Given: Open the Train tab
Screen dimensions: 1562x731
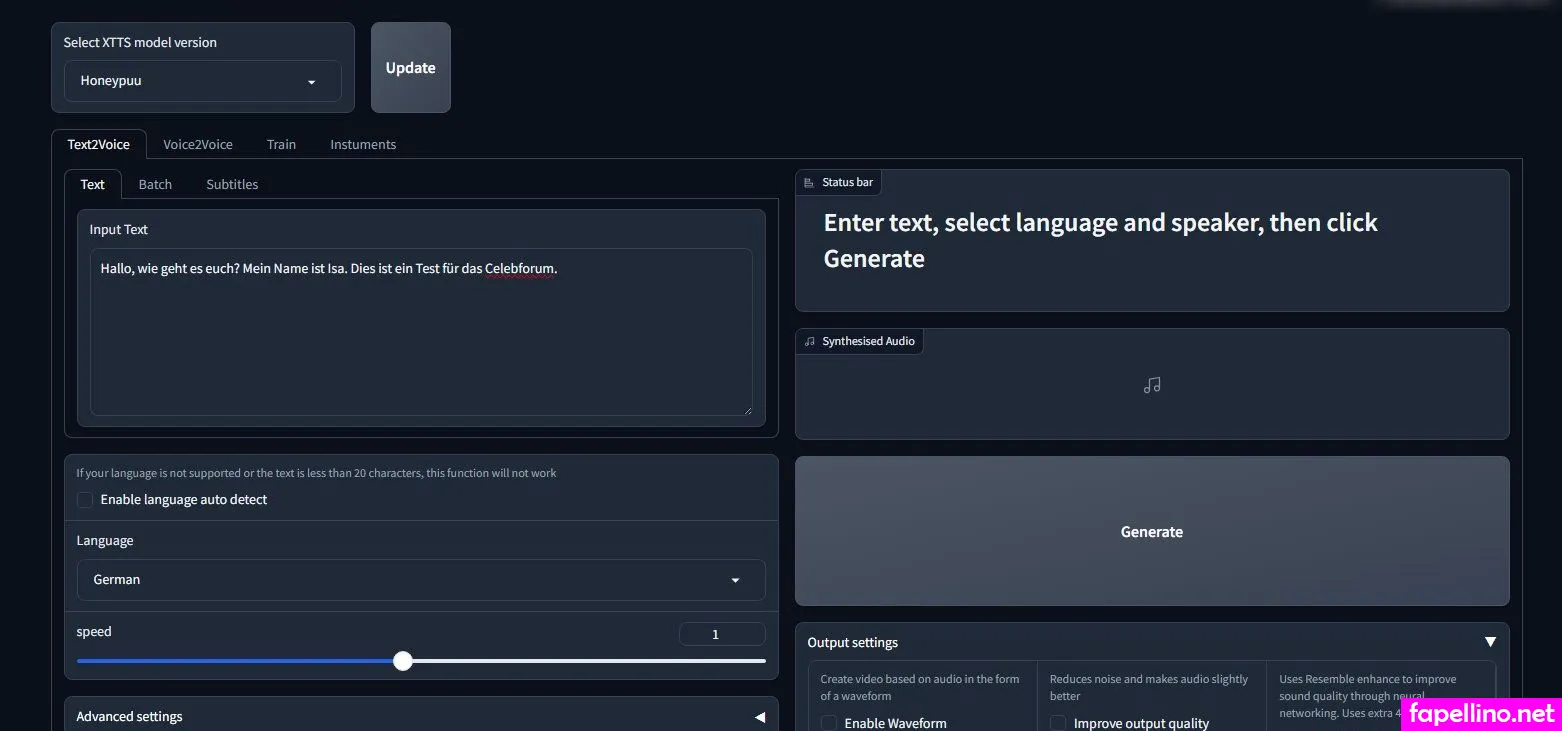Looking at the screenshot, I should pos(281,145).
